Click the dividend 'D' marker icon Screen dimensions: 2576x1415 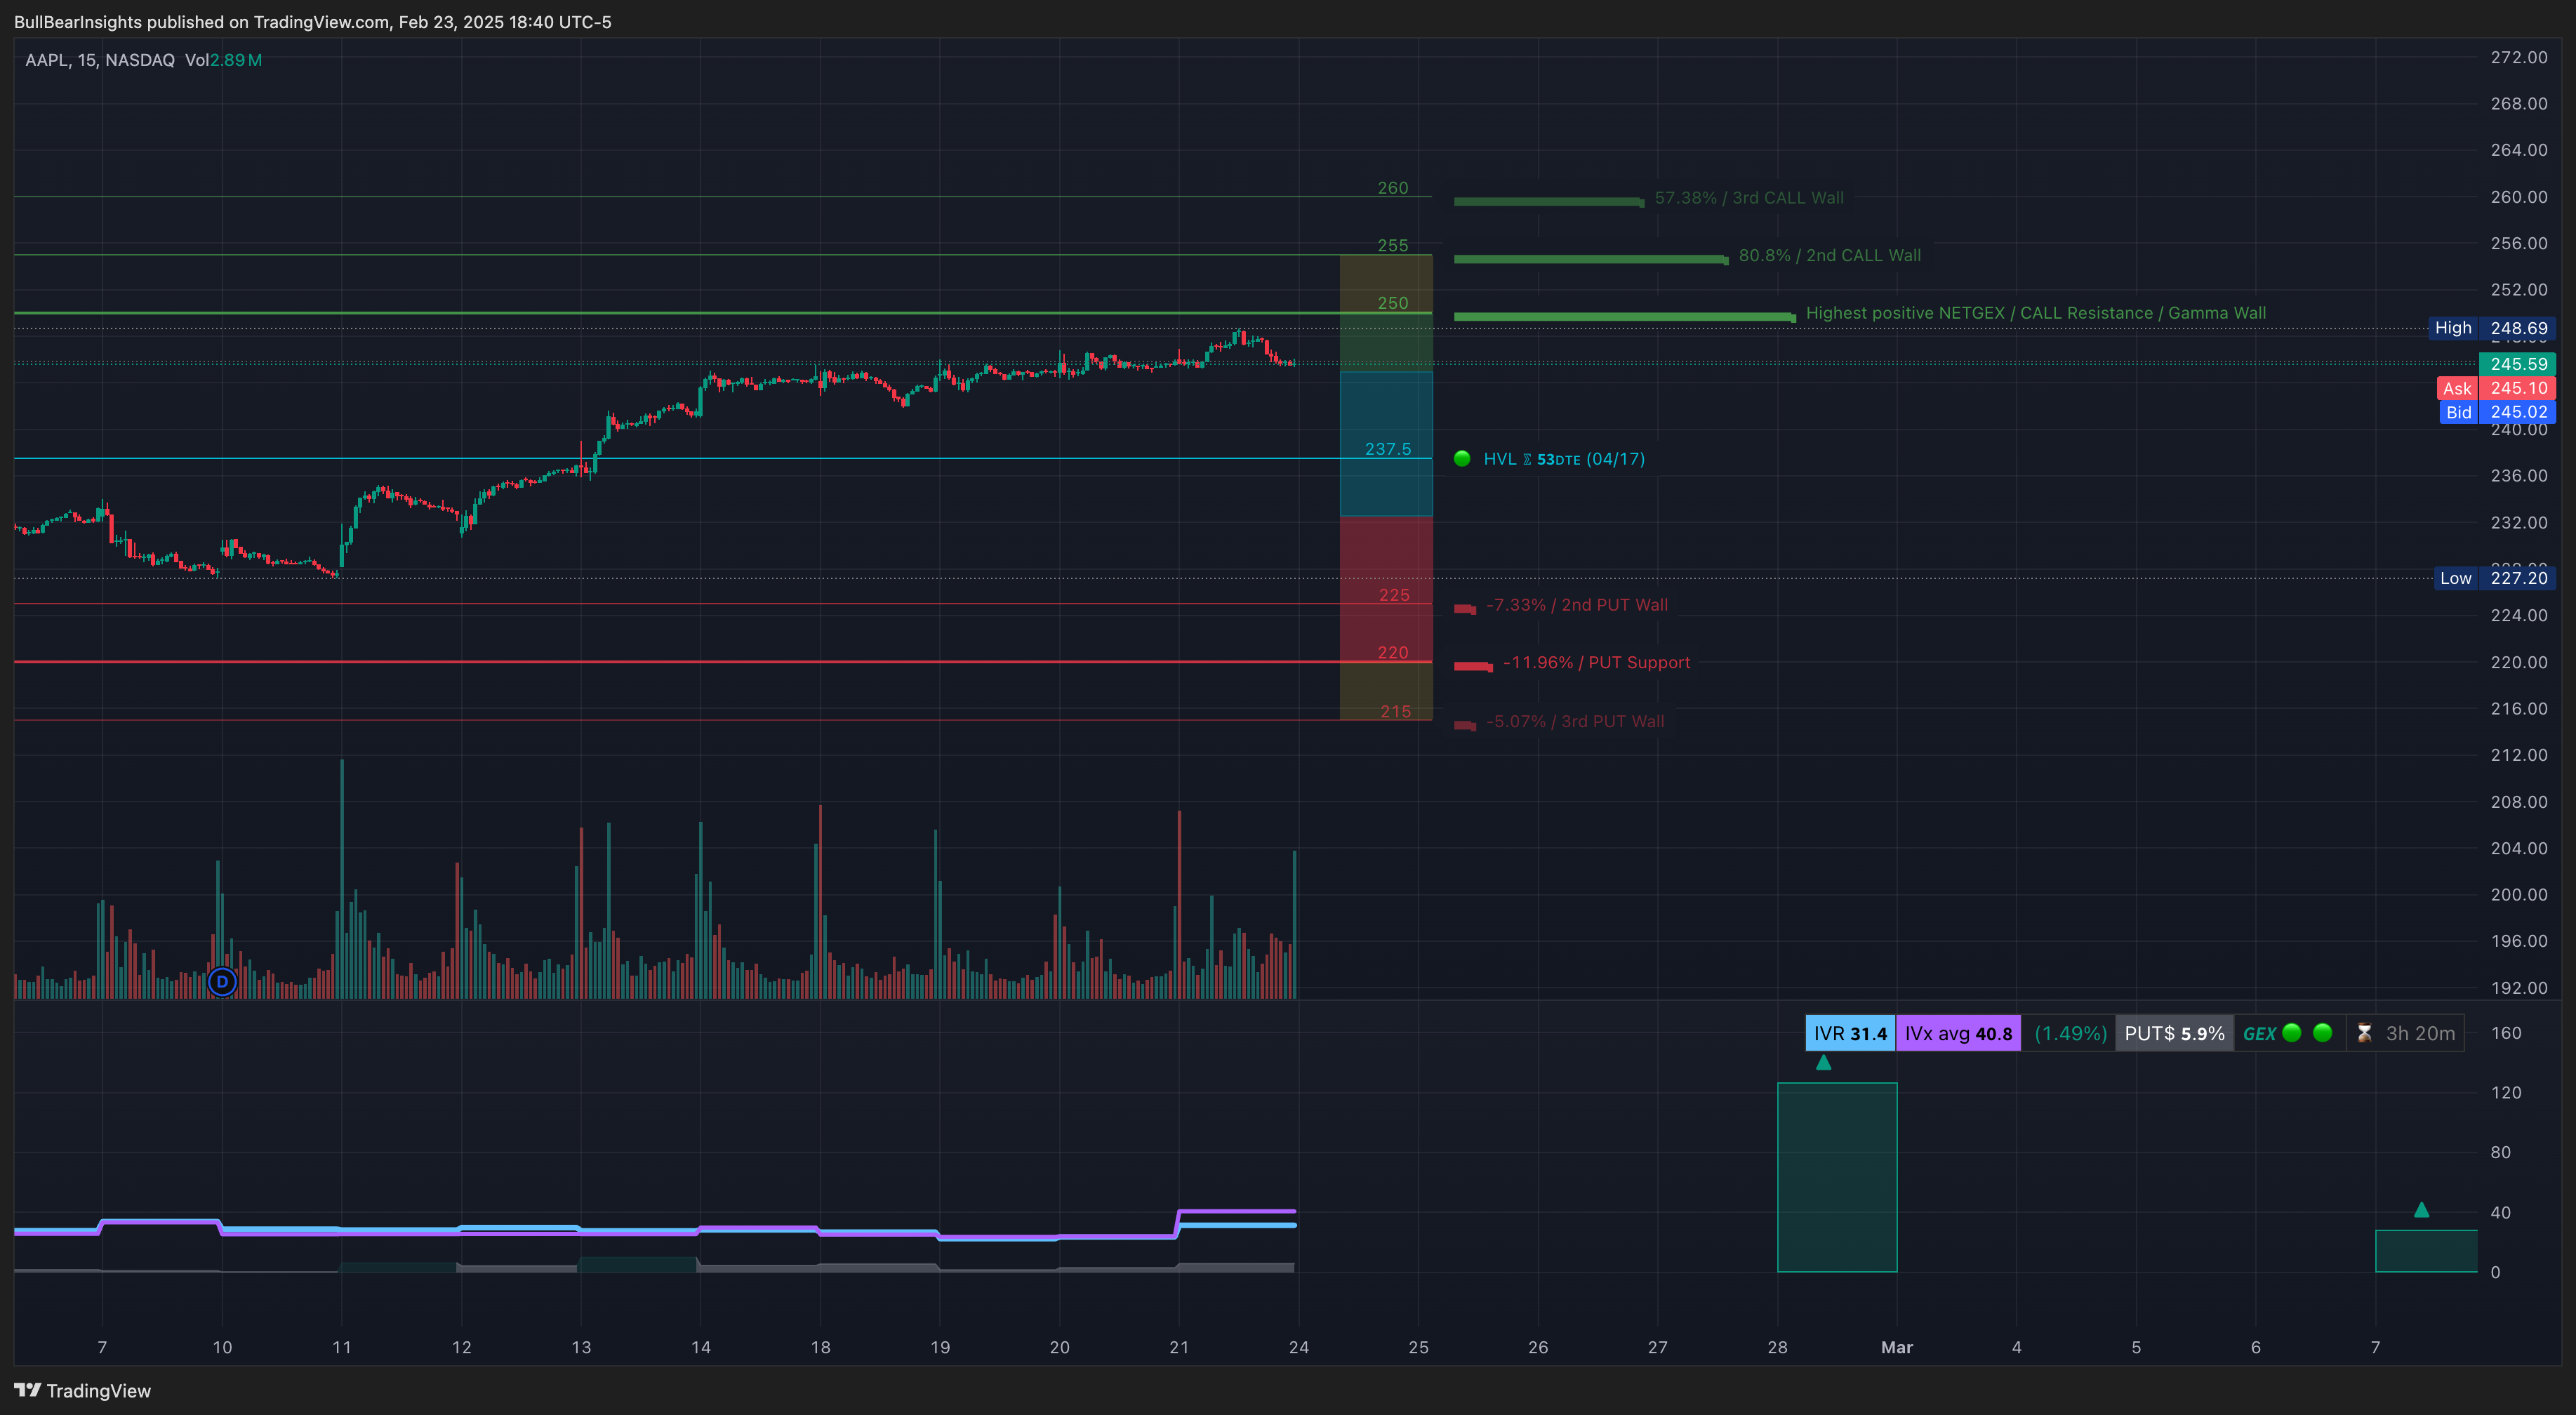222,982
